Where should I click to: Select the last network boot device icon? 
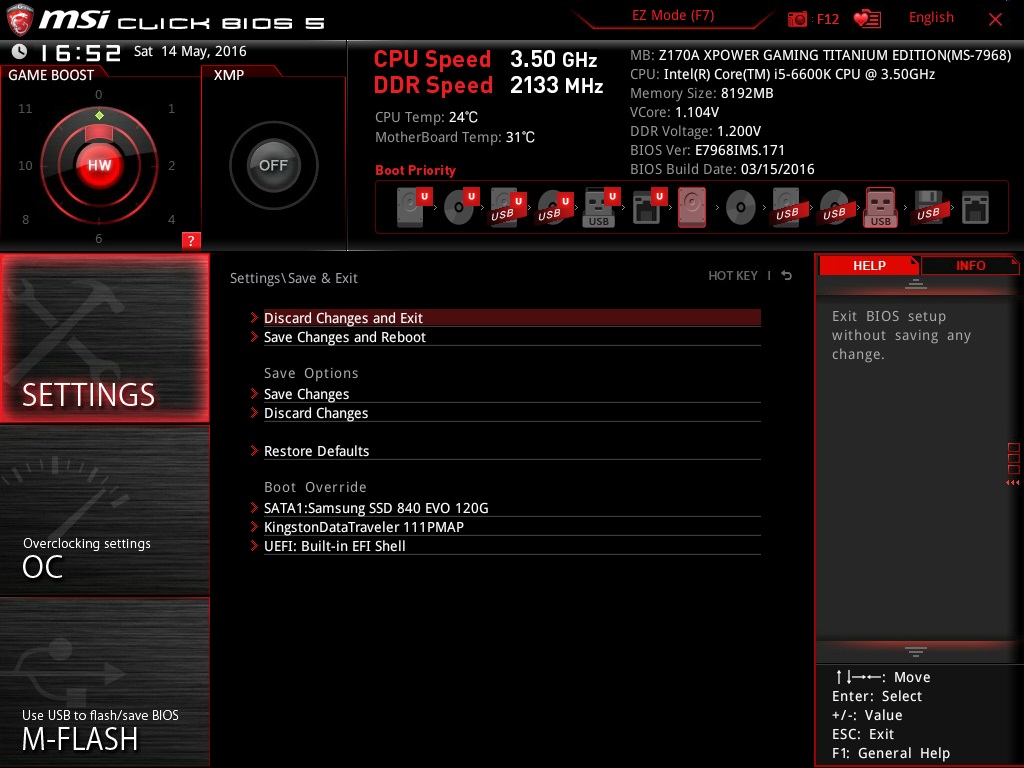click(974, 208)
